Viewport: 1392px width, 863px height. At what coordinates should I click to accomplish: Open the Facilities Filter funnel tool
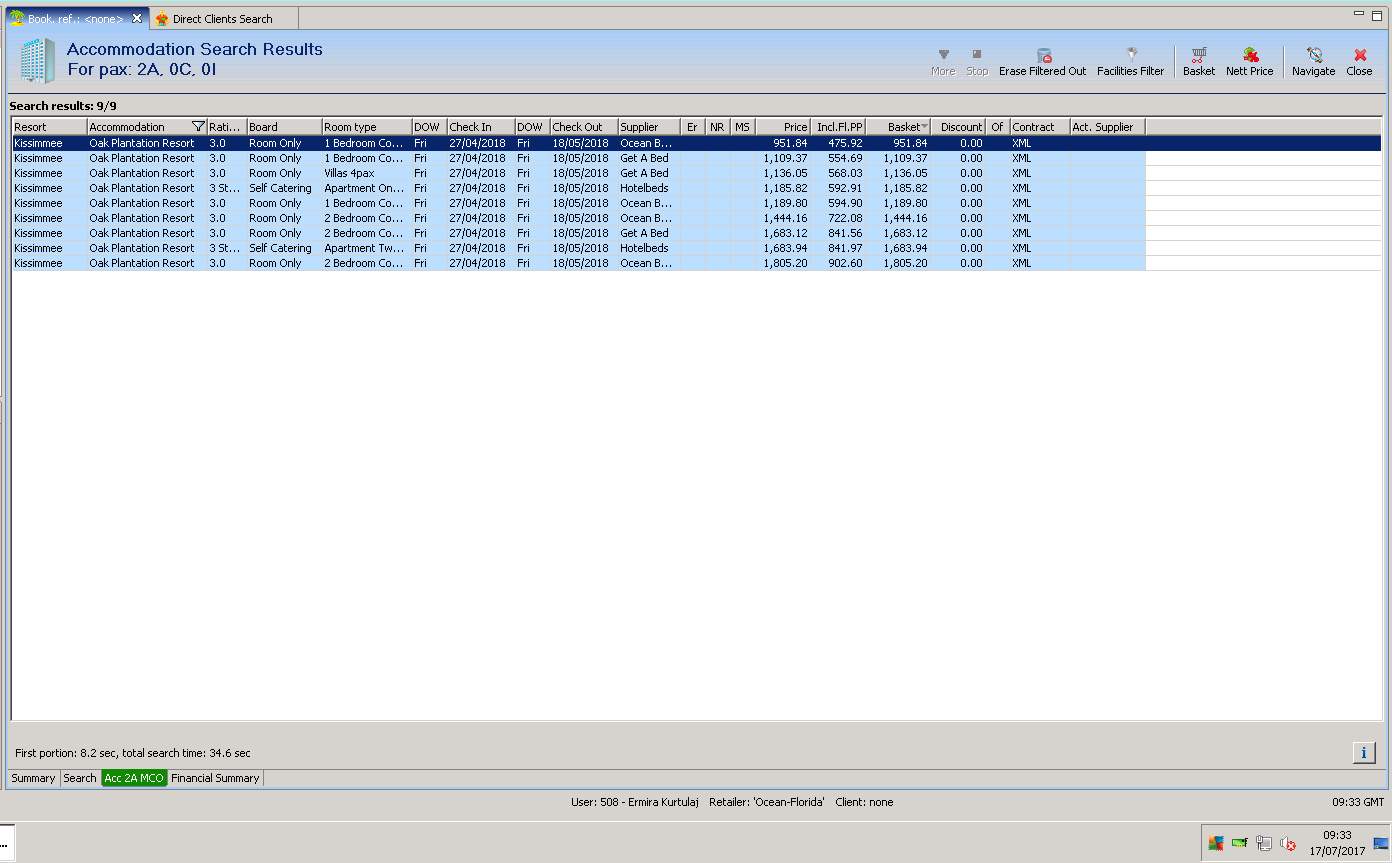coord(1131,55)
